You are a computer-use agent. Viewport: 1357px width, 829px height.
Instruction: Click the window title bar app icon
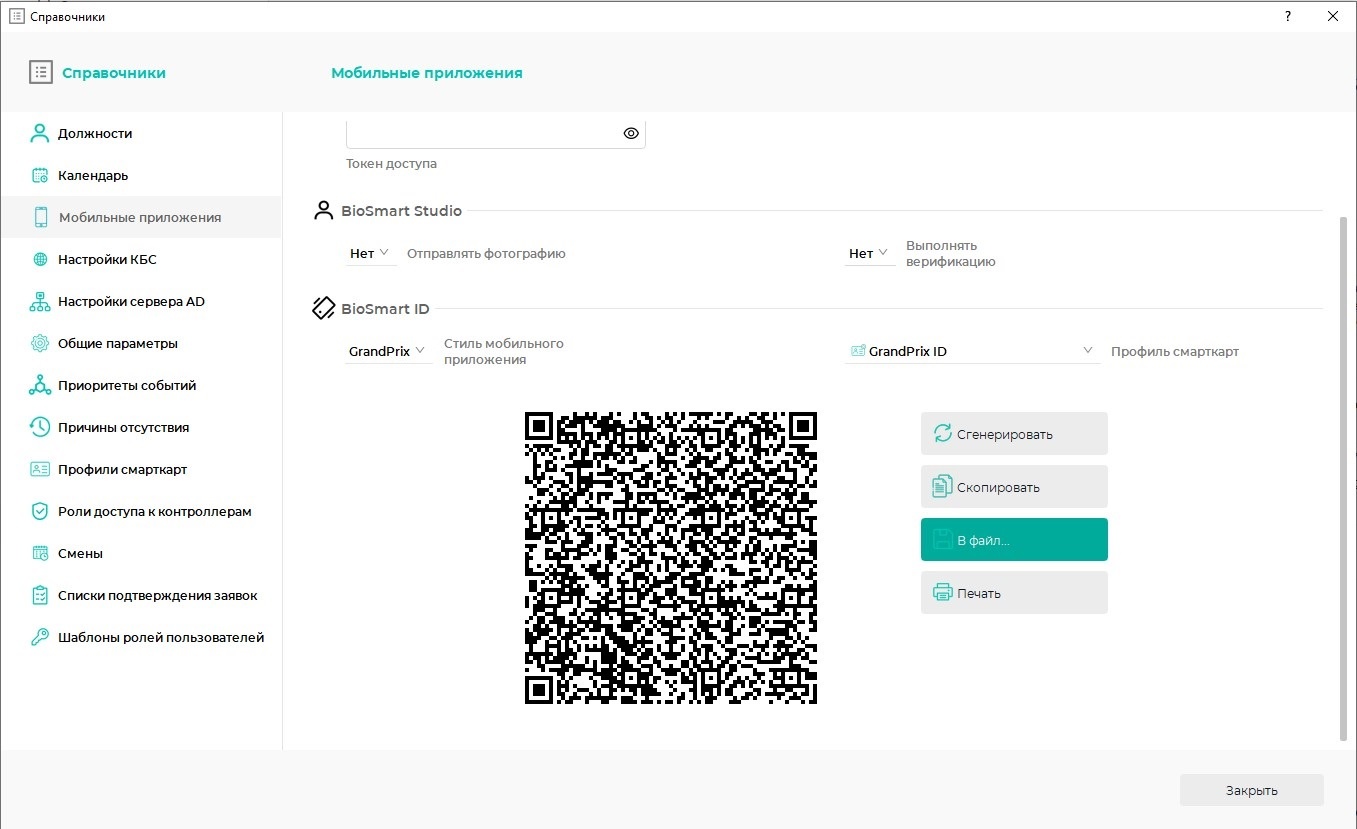(16, 16)
